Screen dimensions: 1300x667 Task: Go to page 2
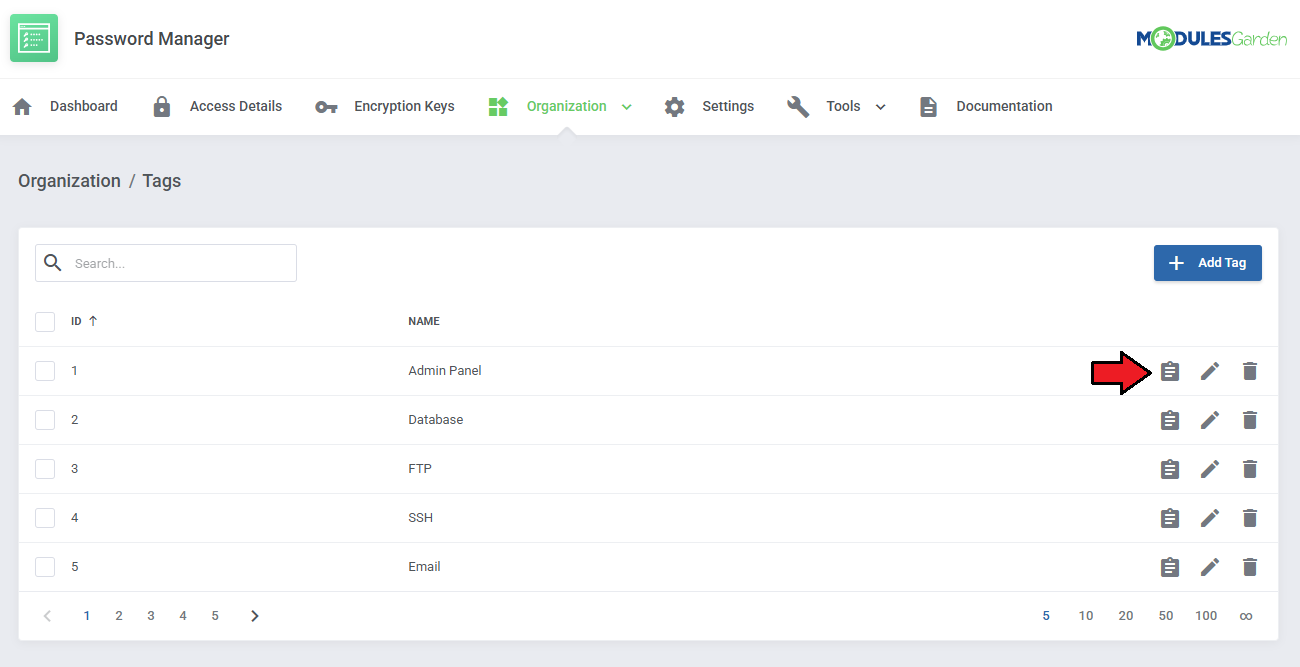(x=119, y=616)
